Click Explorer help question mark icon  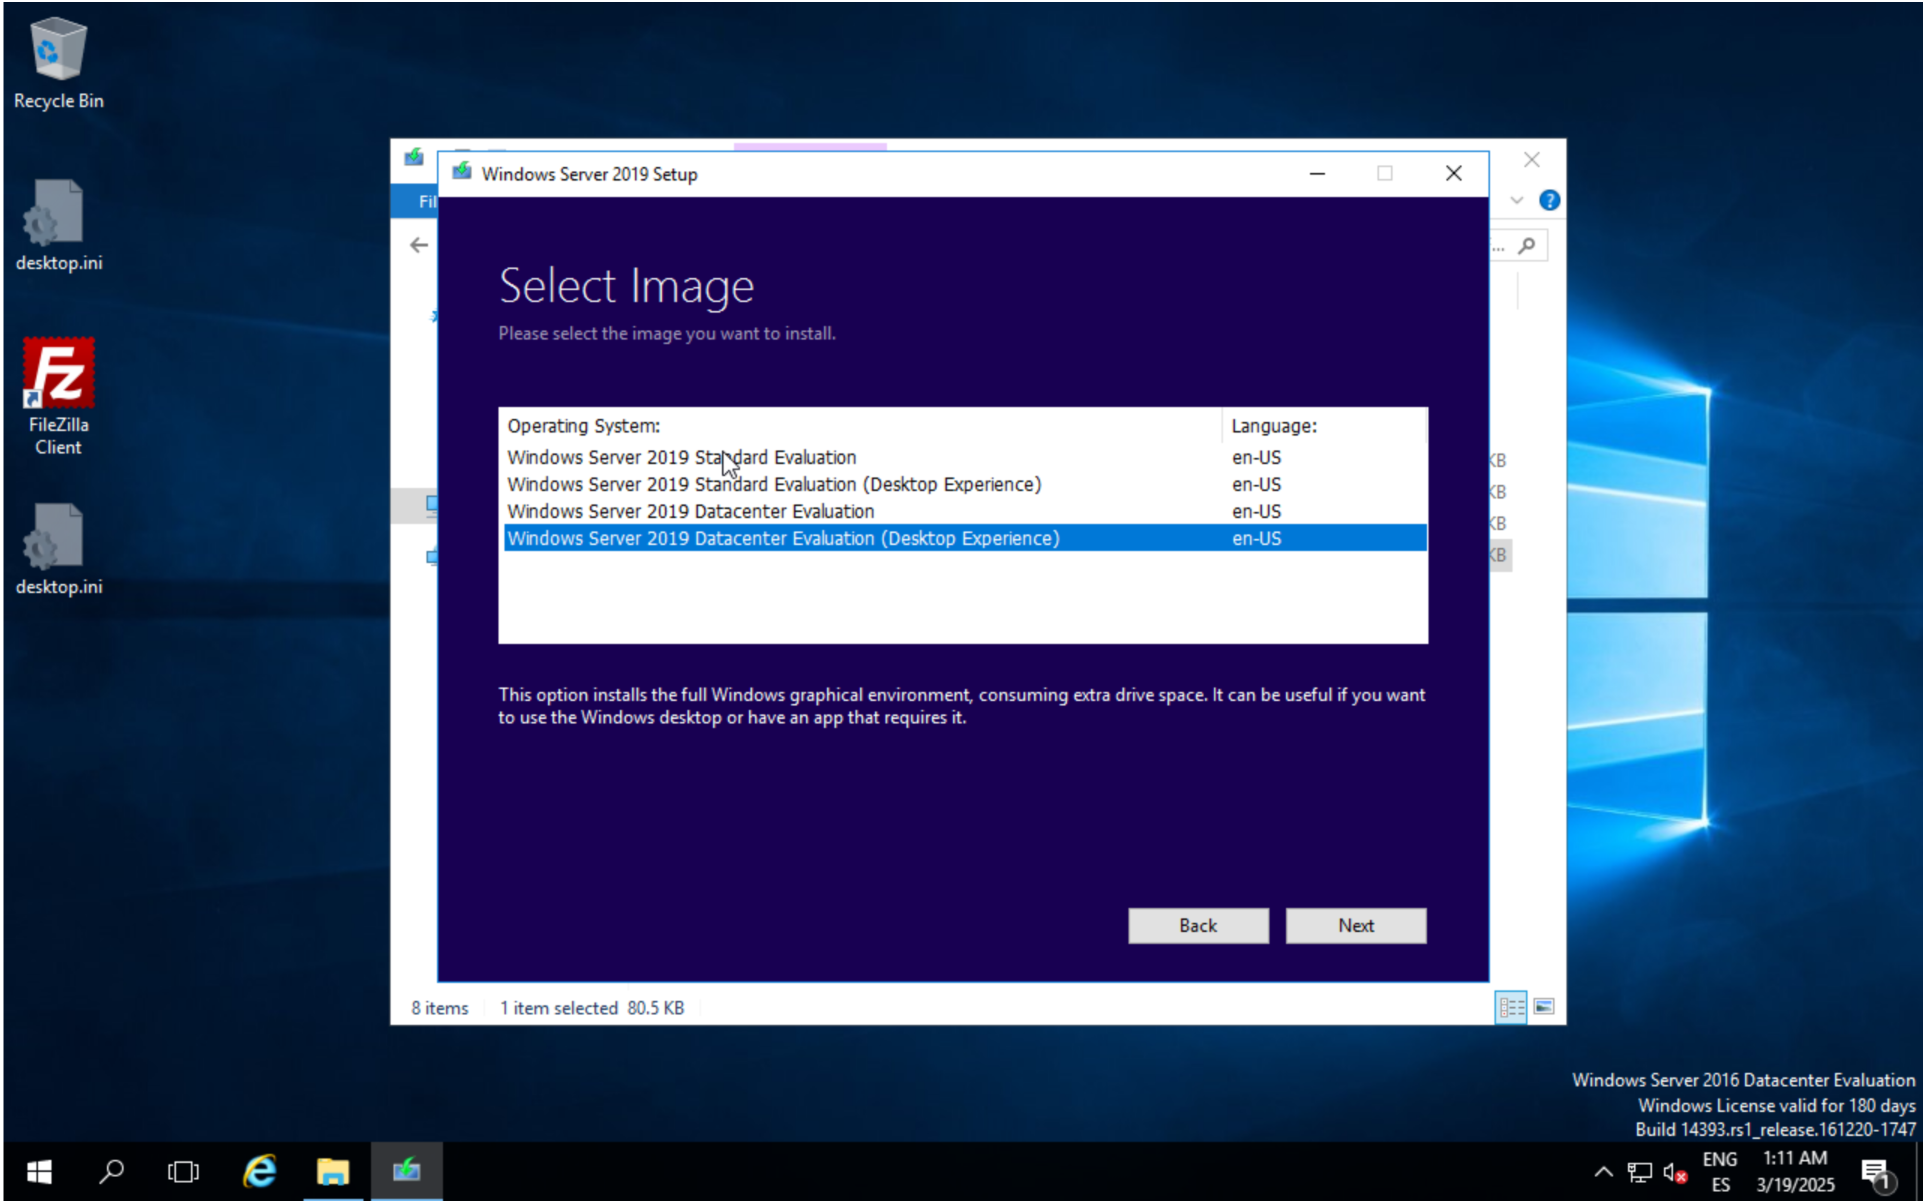click(x=1549, y=201)
